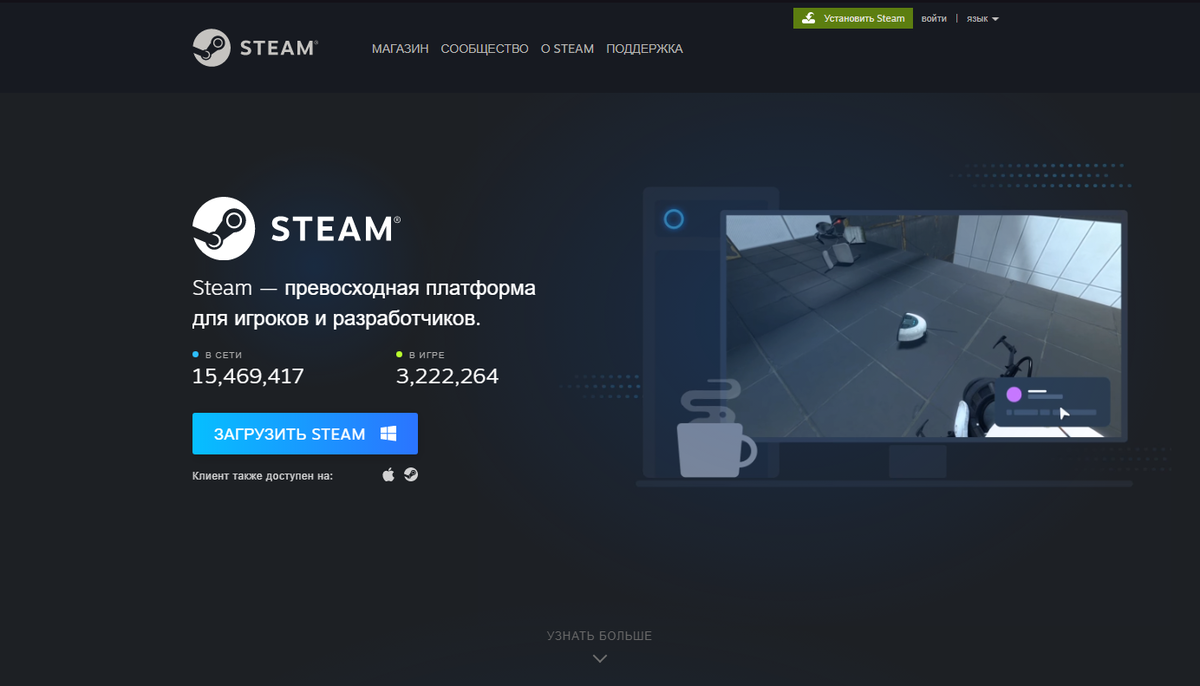Click the online count 15,469,417

[248, 376]
